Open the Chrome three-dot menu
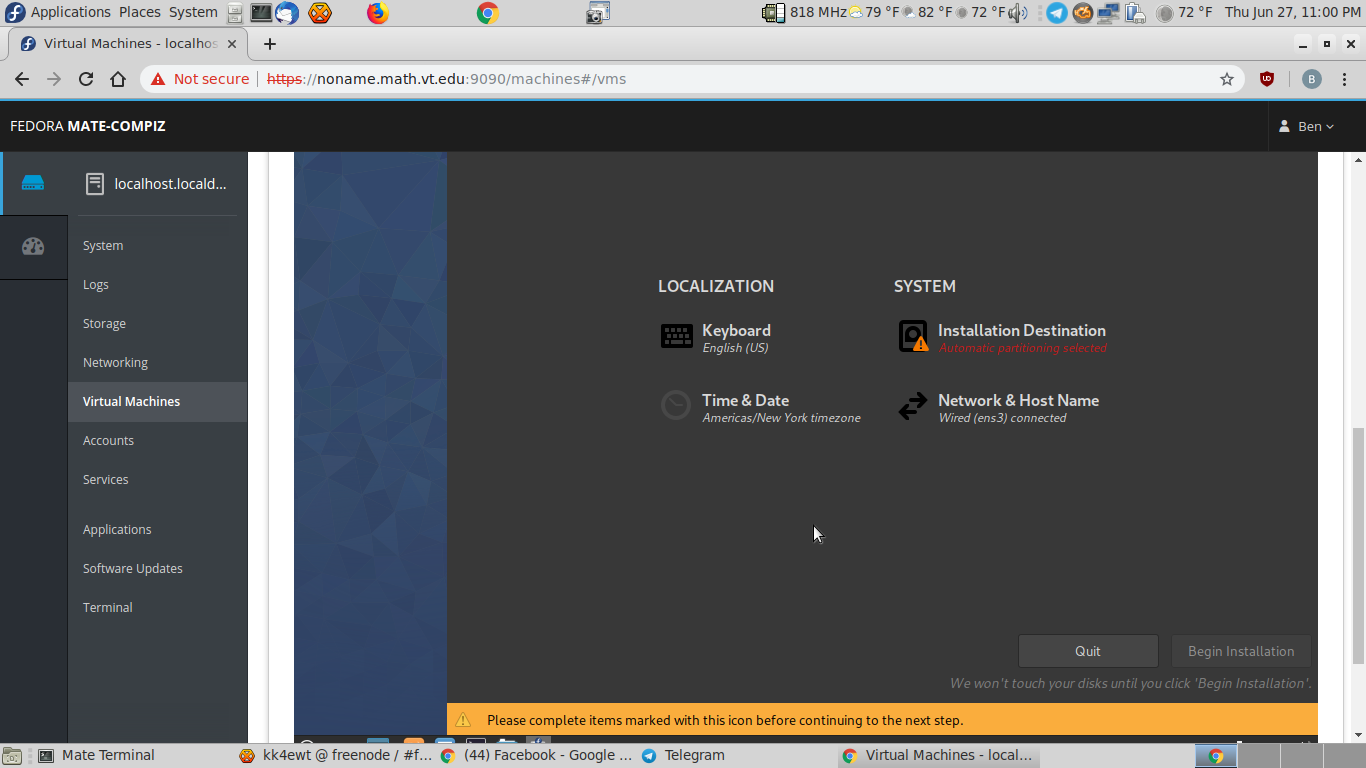This screenshot has height=768, width=1366. click(1345, 79)
